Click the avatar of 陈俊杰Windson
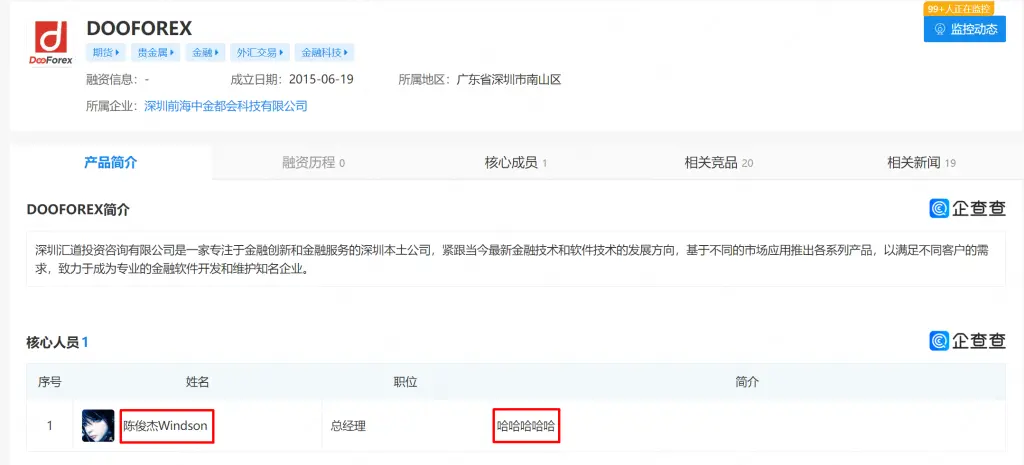 pyautogui.click(x=98, y=426)
